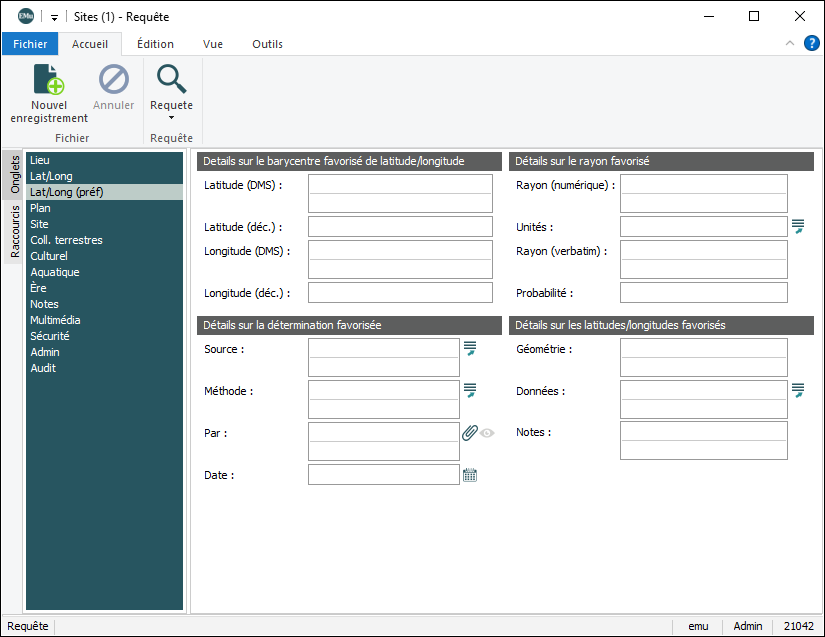Click the Nouvel enregistrement icon
This screenshot has width=825, height=637.
tap(49, 80)
